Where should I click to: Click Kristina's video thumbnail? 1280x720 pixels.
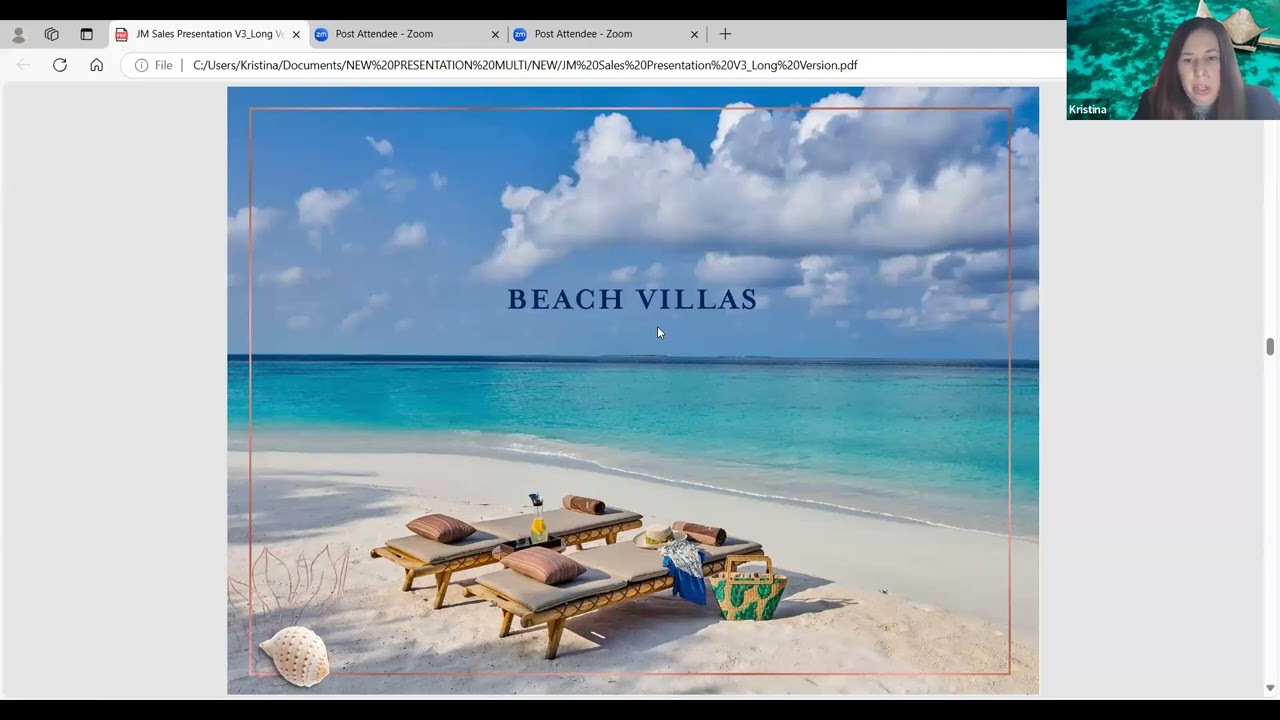pyautogui.click(x=1173, y=60)
